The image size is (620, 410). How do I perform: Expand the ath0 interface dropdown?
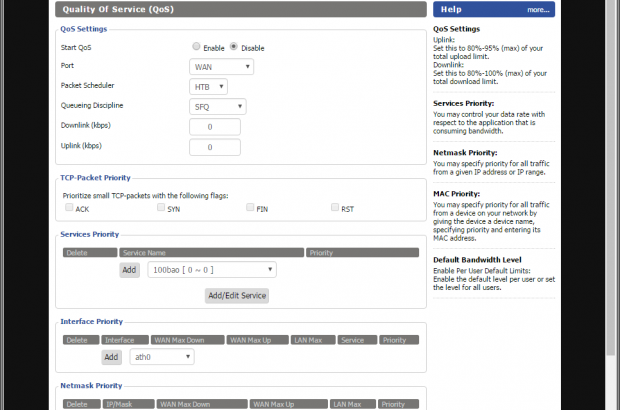(161, 357)
